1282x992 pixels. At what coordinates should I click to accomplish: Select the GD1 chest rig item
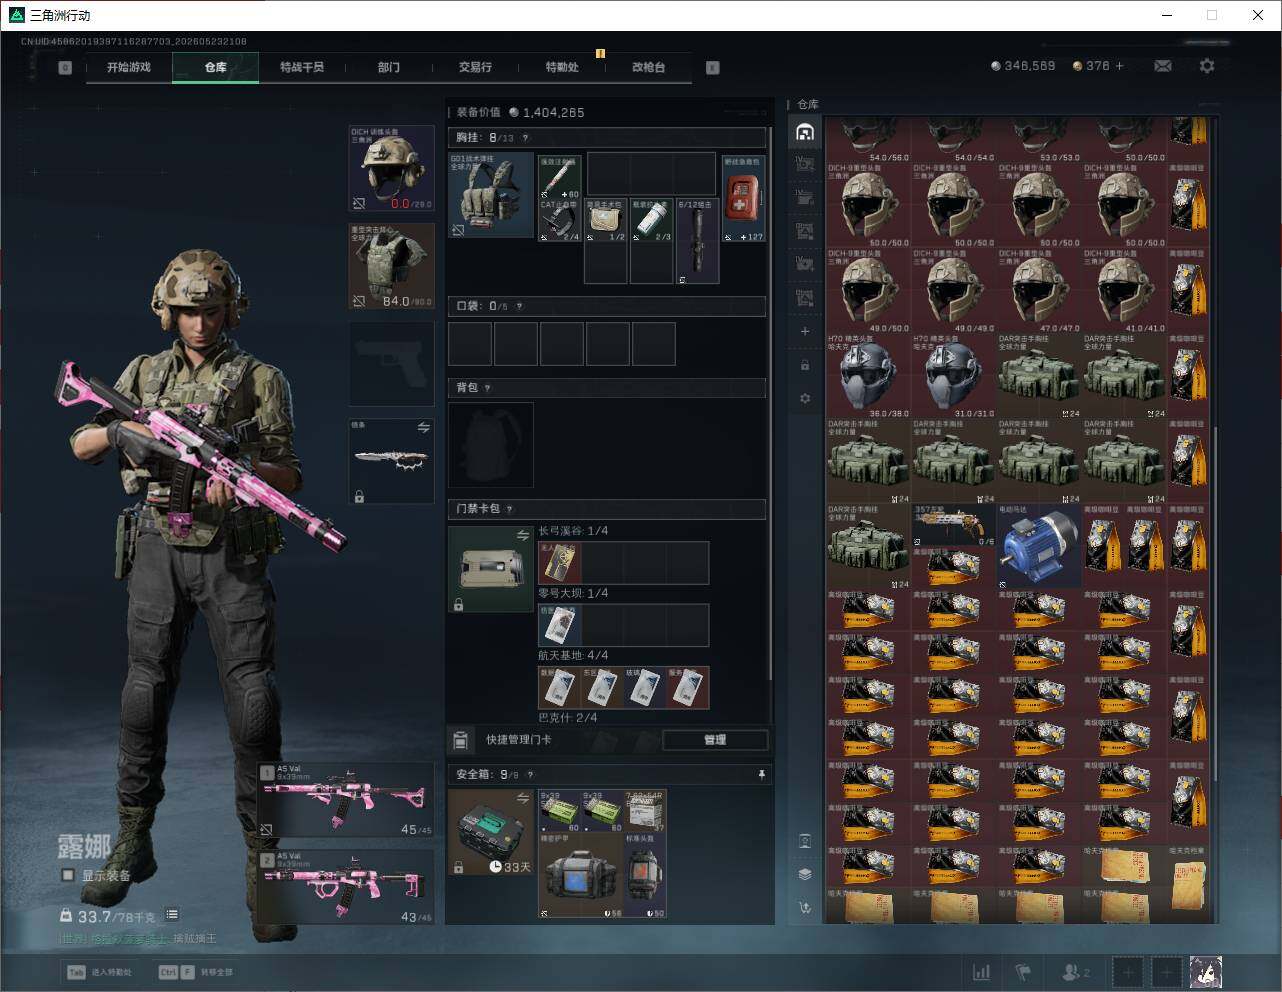point(491,195)
